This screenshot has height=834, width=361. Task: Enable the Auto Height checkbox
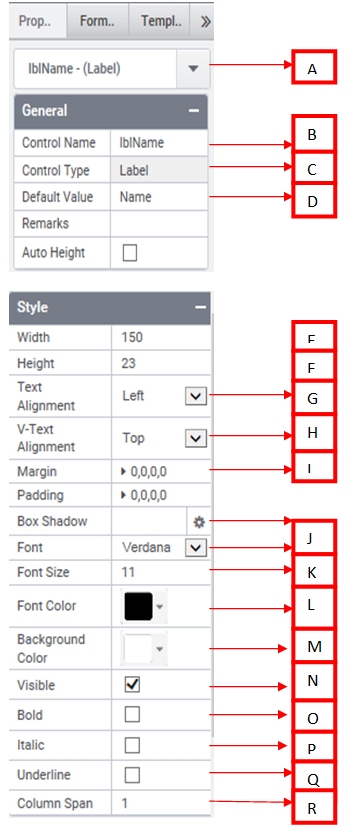click(130, 253)
